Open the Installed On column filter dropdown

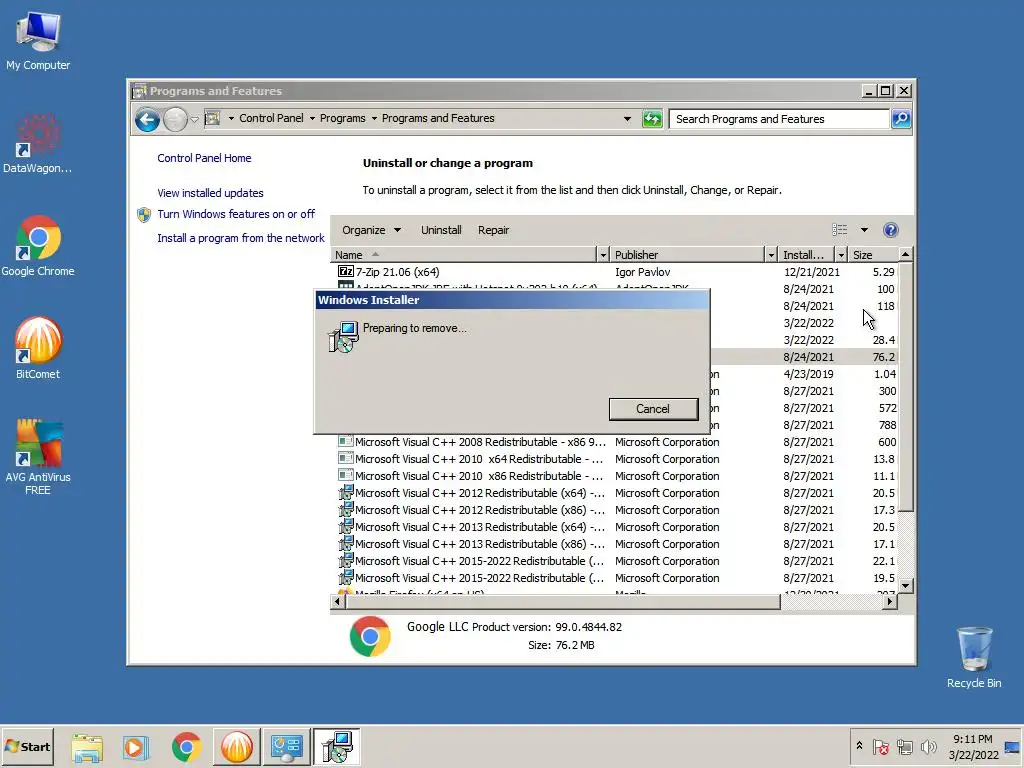841,255
